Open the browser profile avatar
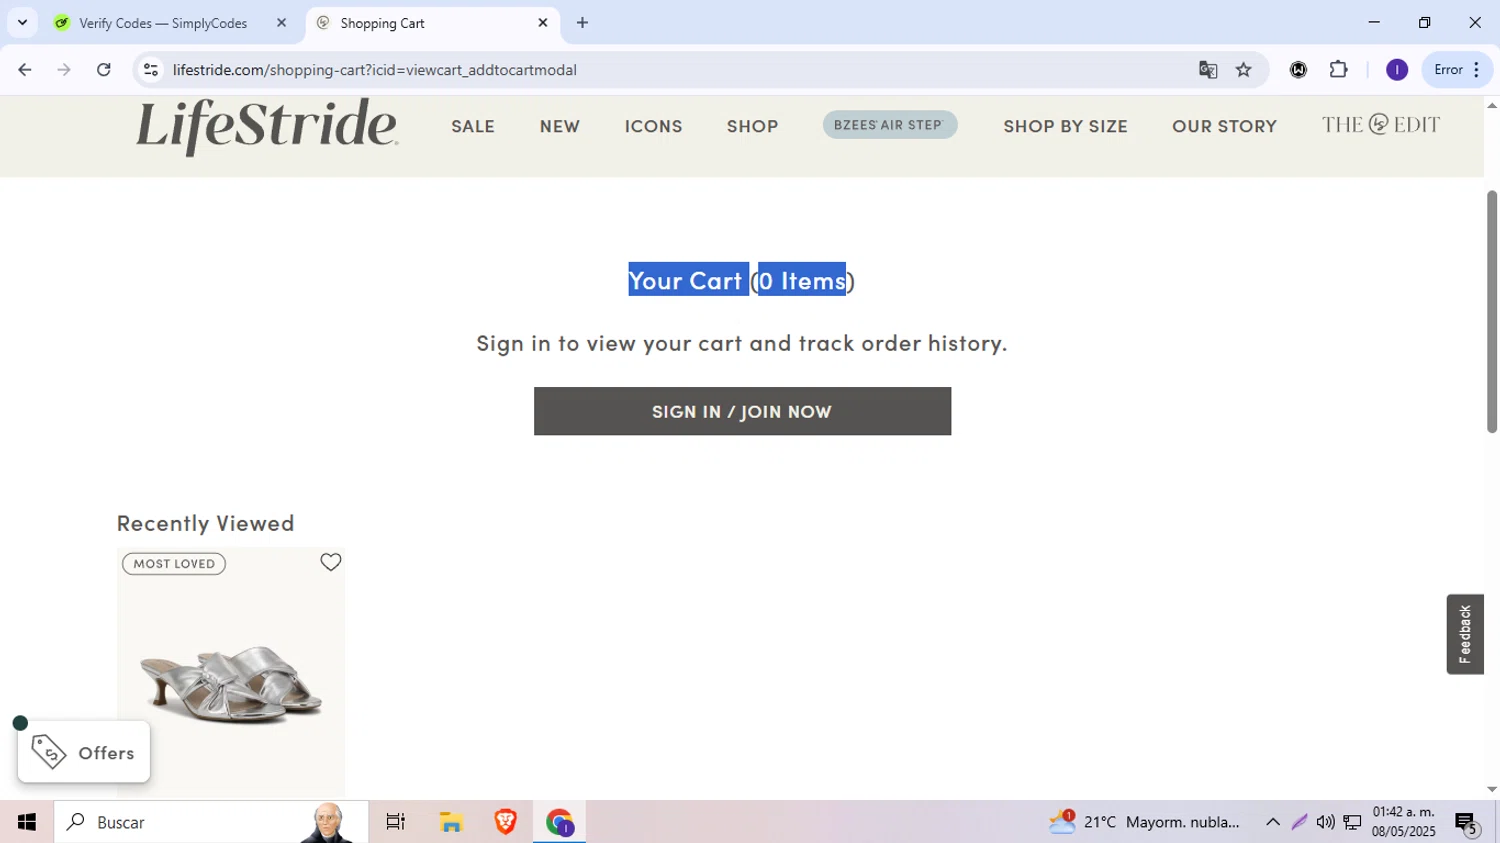This screenshot has height=843, width=1500. tap(1397, 70)
